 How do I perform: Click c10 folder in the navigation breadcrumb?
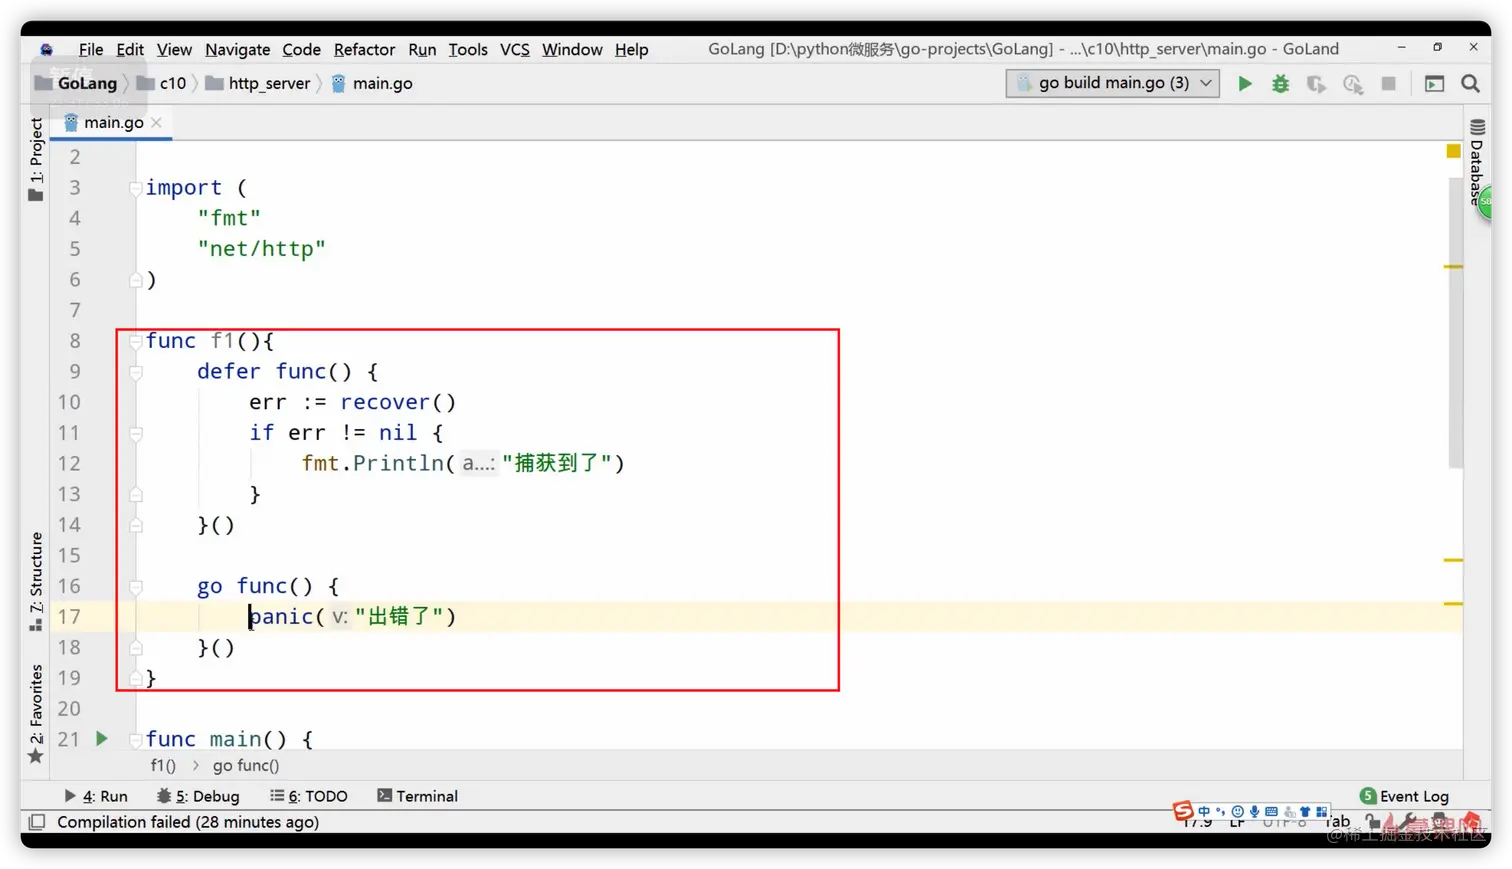(x=162, y=83)
